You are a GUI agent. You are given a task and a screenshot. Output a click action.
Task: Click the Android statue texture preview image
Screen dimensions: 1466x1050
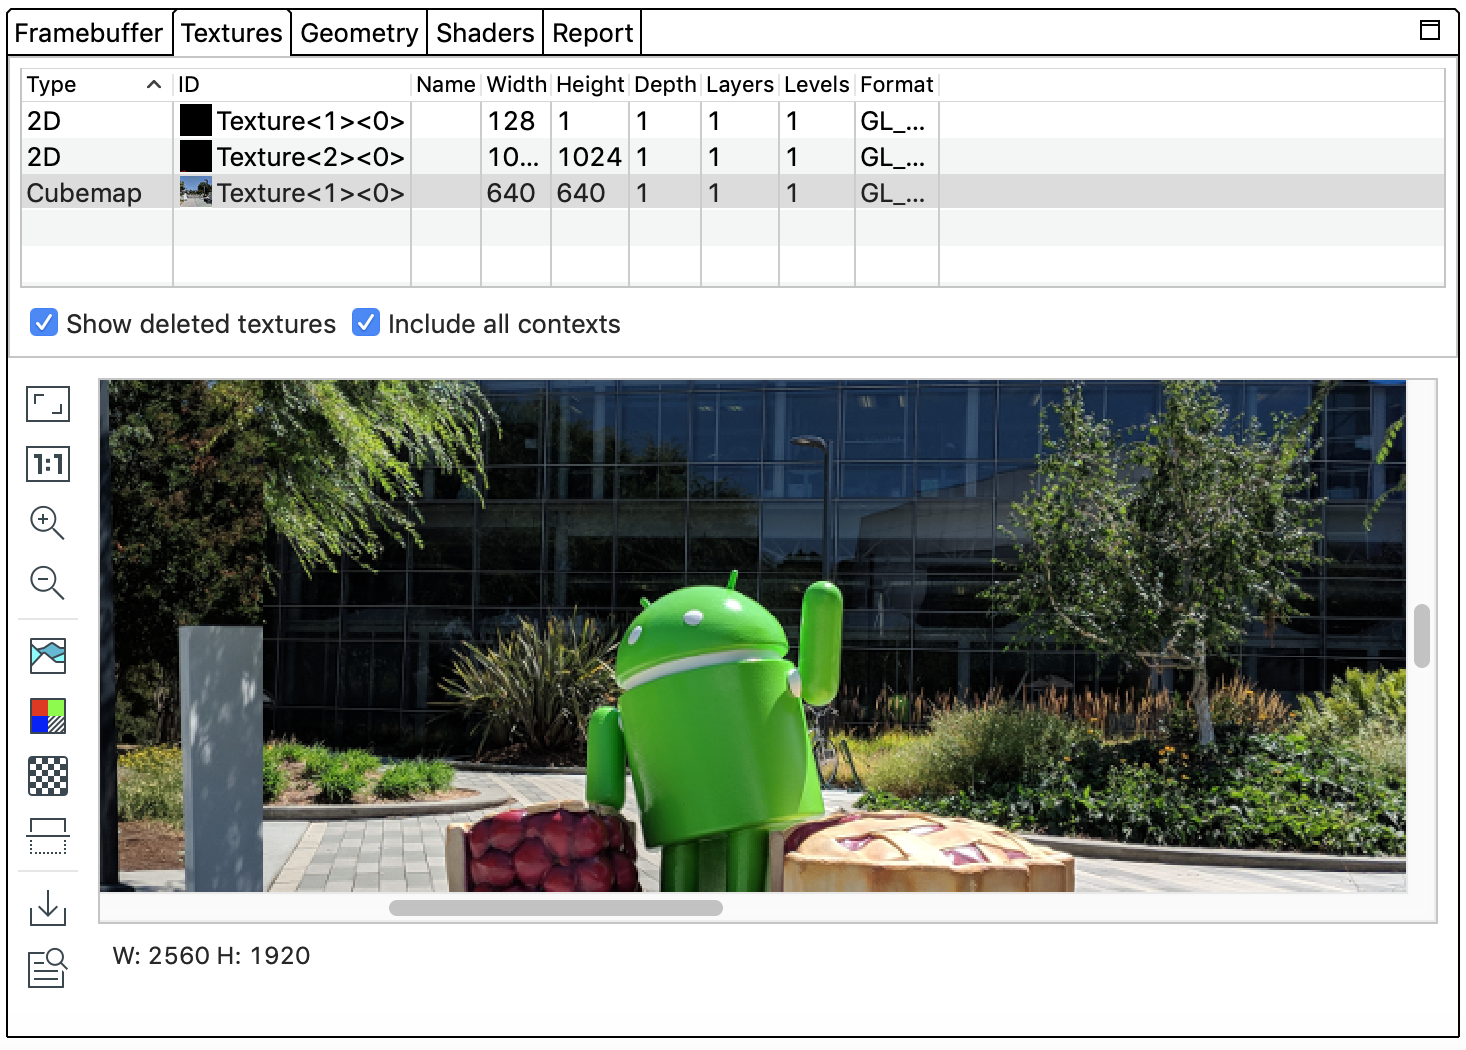point(753,636)
